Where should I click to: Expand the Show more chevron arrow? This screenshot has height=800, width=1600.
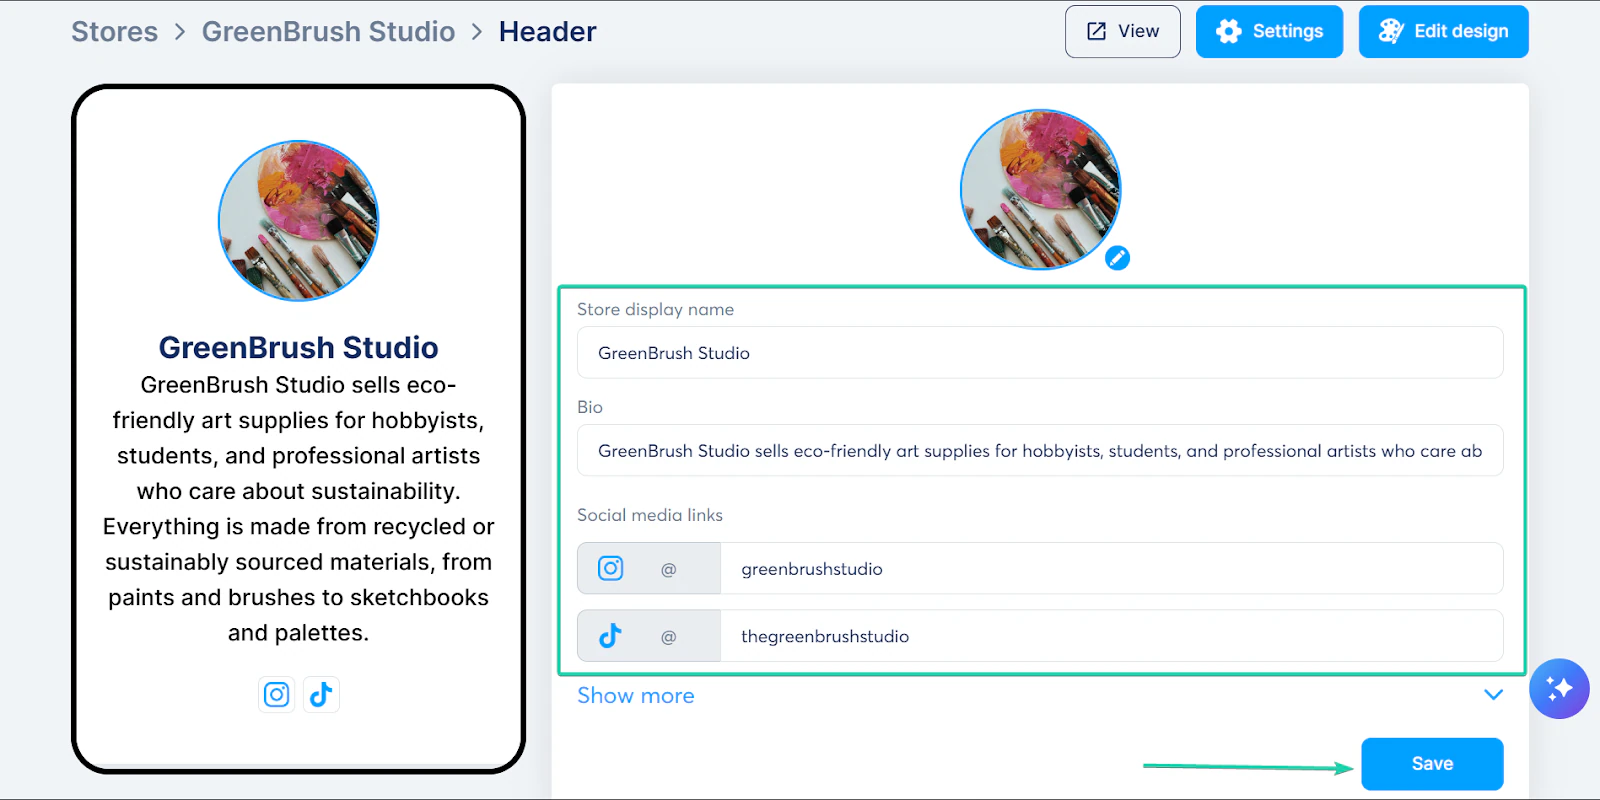(x=1493, y=695)
